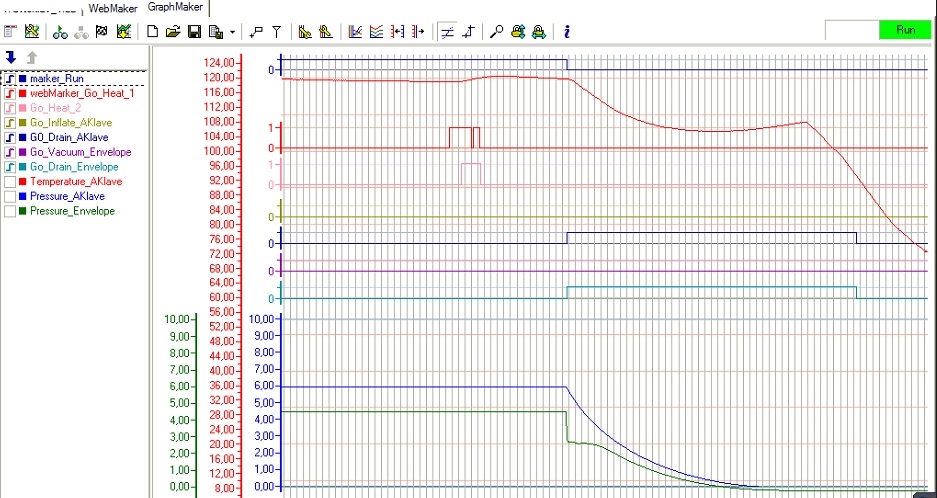Click the new blank document icon
The image size is (937, 498).
click(x=153, y=31)
